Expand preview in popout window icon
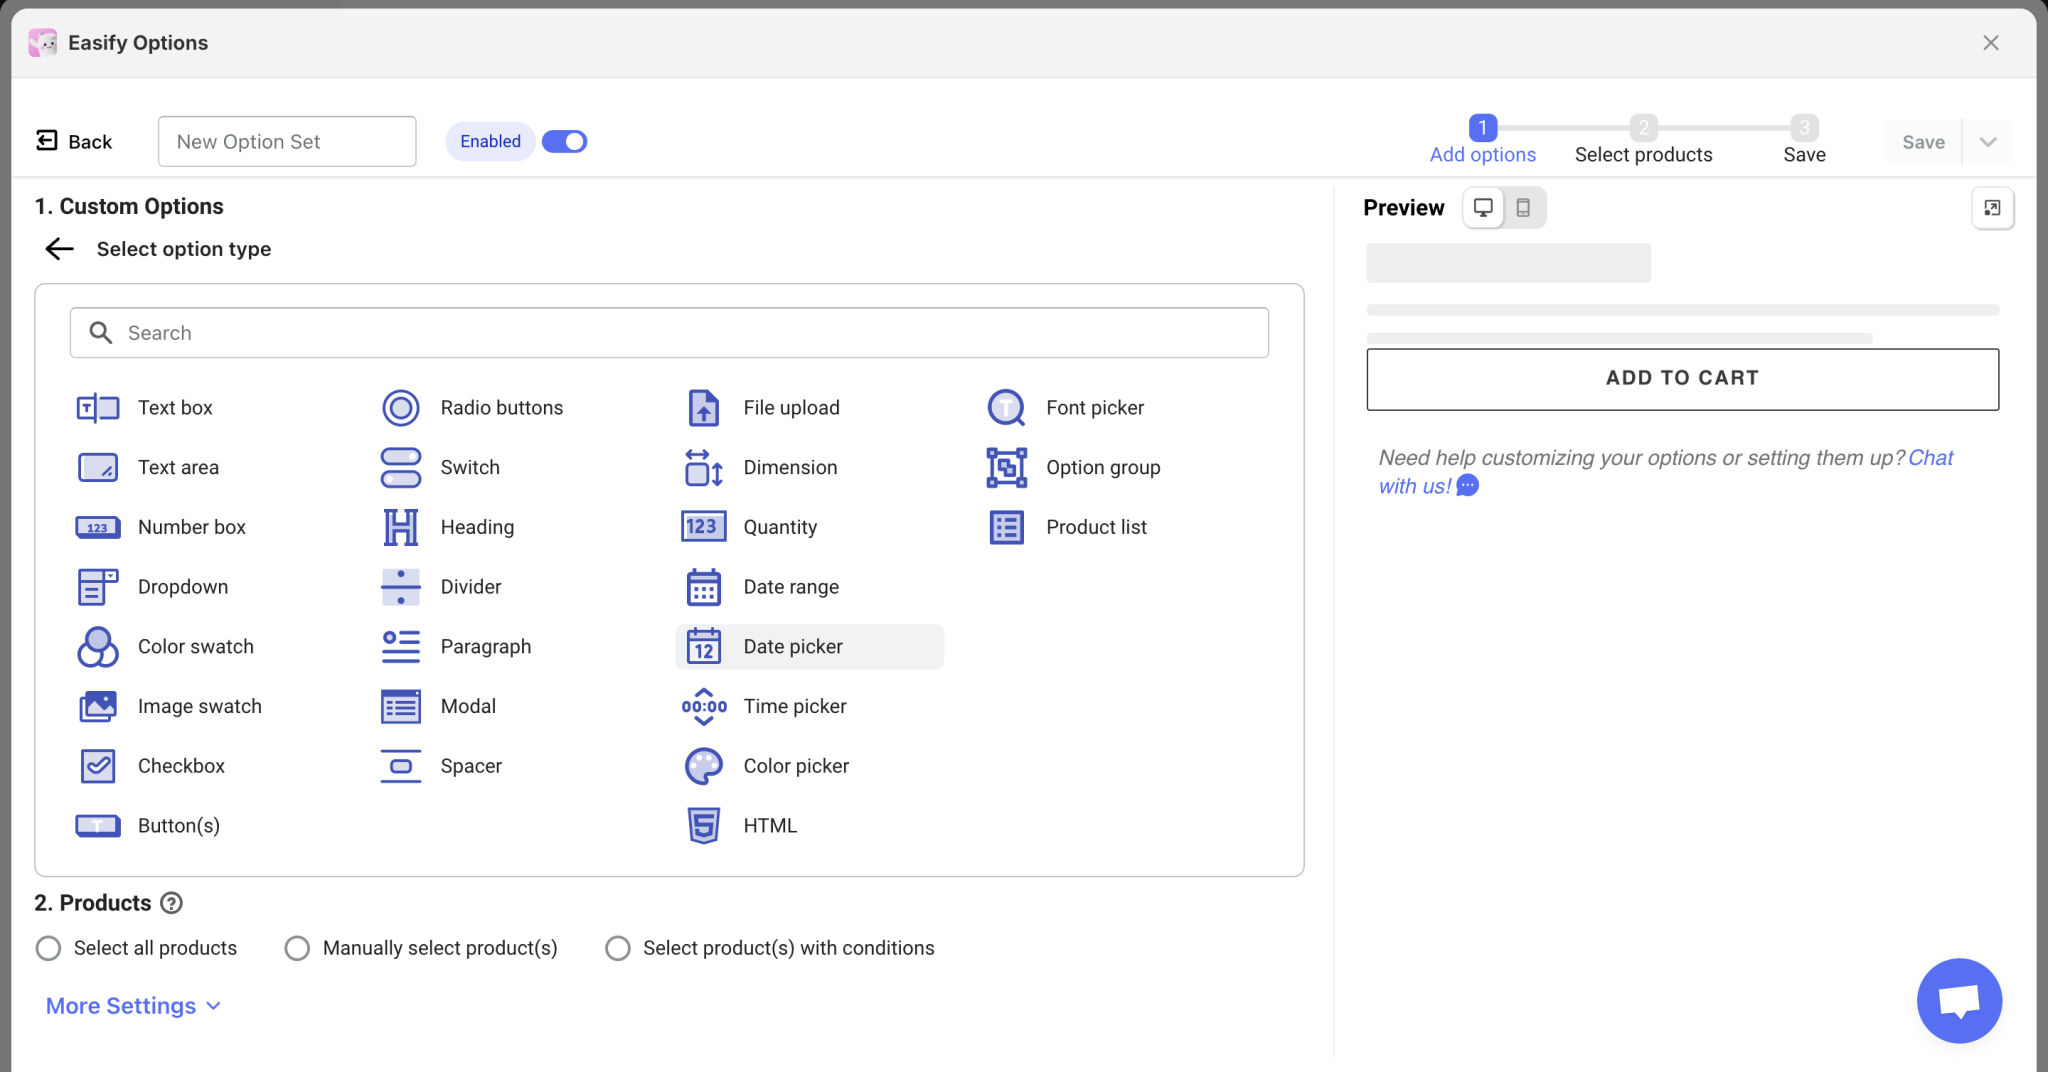 coord(1992,208)
